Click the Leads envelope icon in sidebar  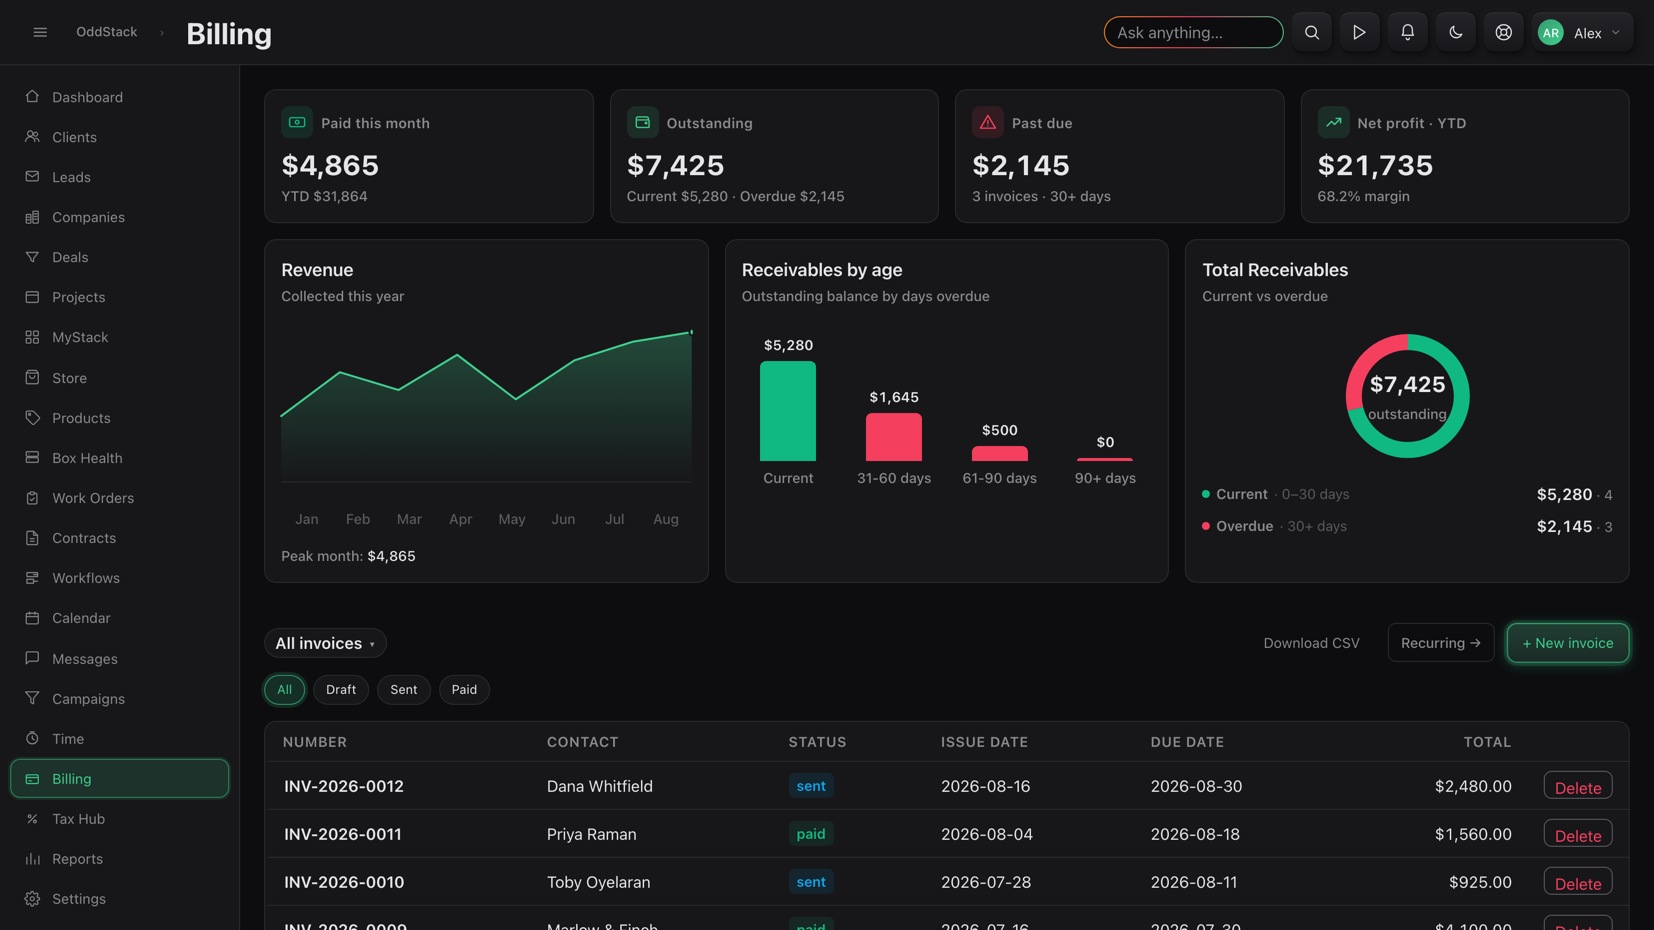tap(32, 177)
